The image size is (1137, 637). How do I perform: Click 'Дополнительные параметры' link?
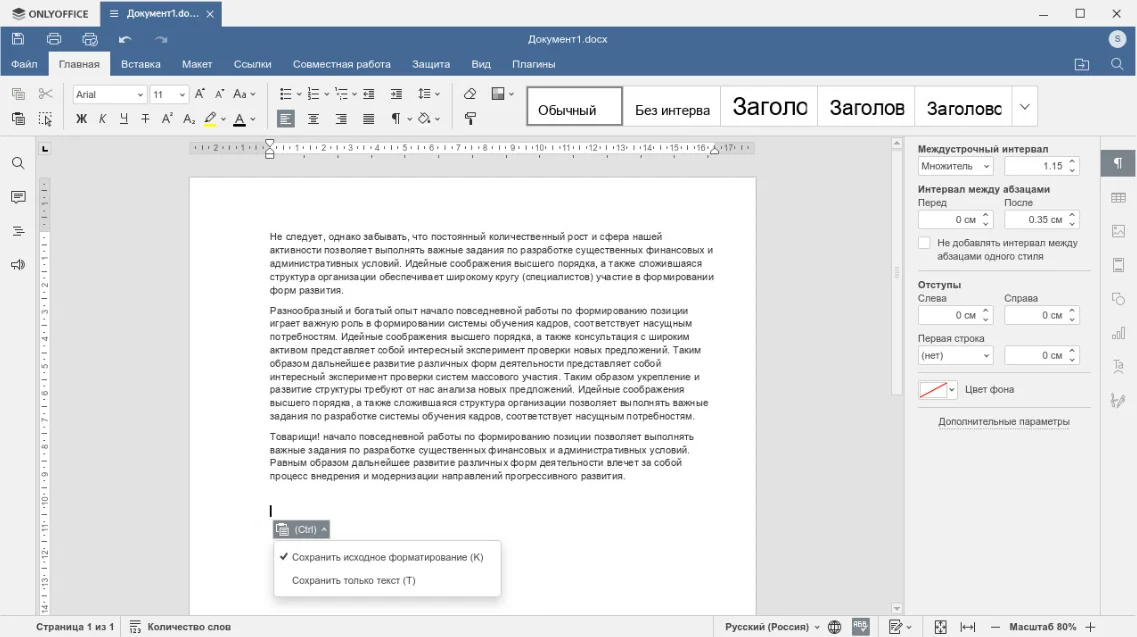(1003, 422)
